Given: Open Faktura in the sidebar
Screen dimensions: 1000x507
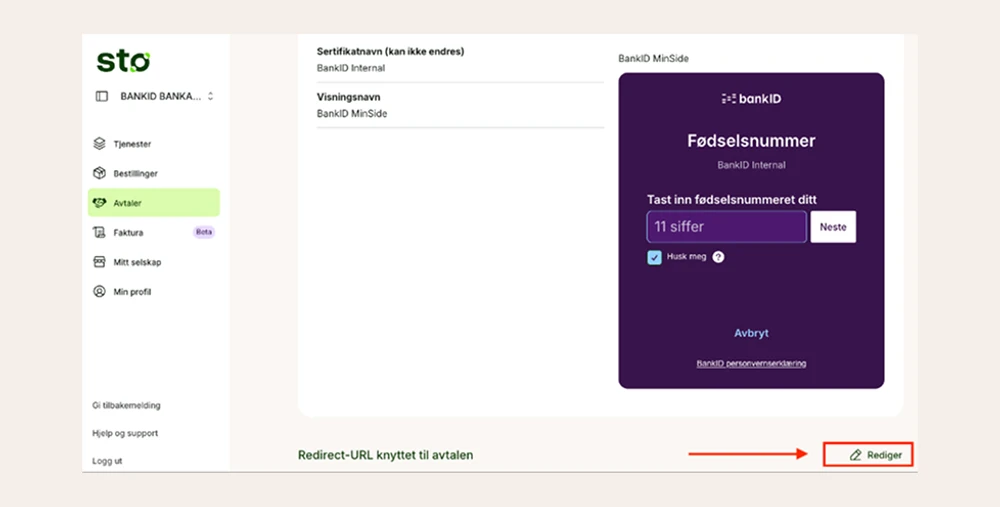Looking at the screenshot, I should pos(128,233).
